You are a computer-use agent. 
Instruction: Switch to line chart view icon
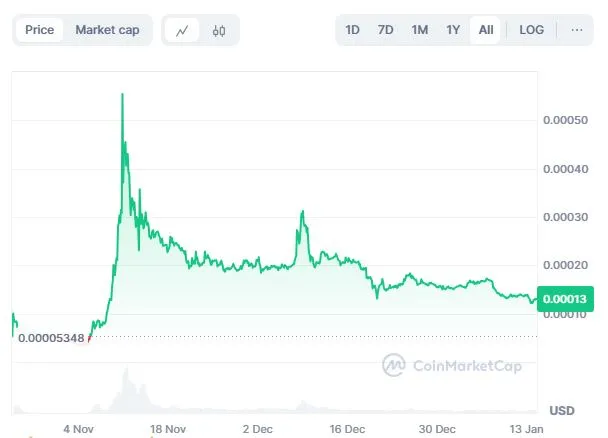tap(182, 30)
